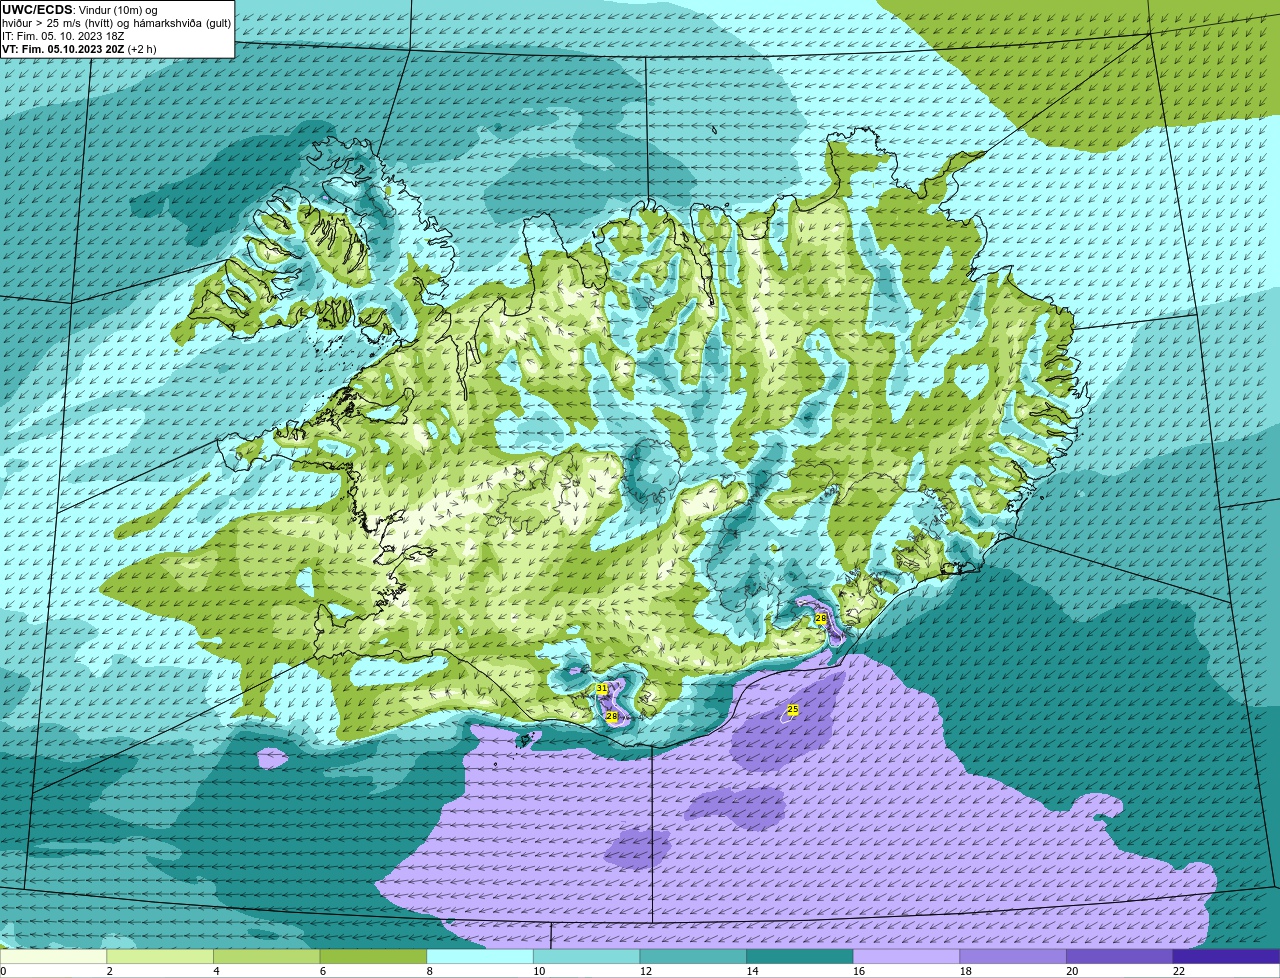Click the 'VT: Fim. 05.10.2023 20Z (+2 h)' line
This screenshot has height=978, width=1280.
pos(79,48)
